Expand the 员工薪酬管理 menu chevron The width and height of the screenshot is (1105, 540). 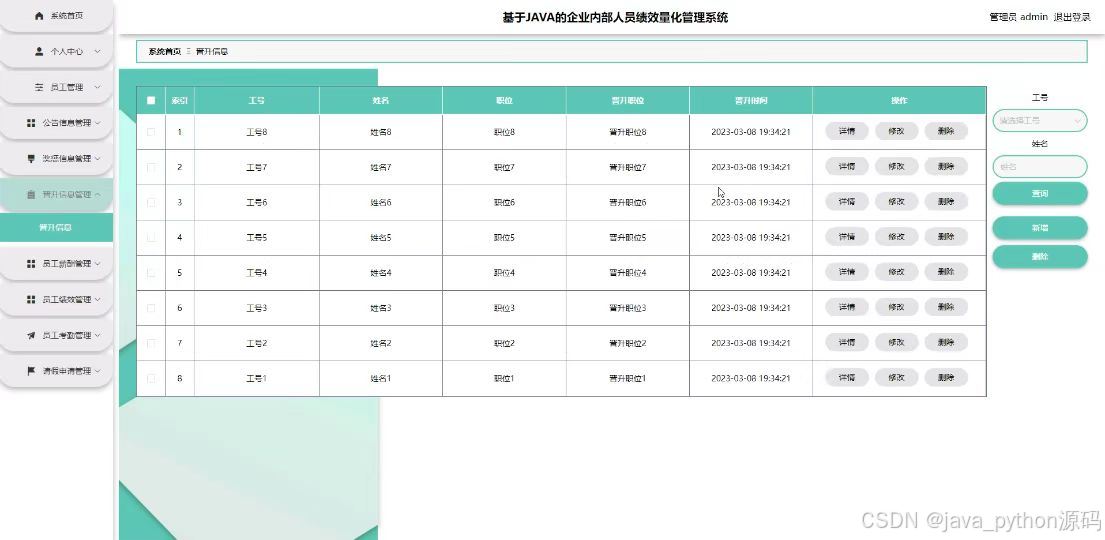97,264
